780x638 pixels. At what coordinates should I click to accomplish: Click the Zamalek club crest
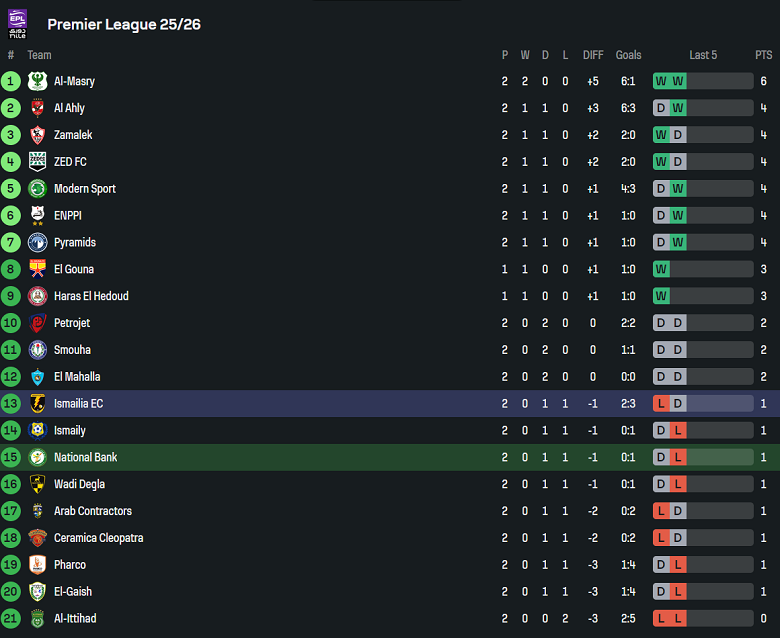point(38,135)
